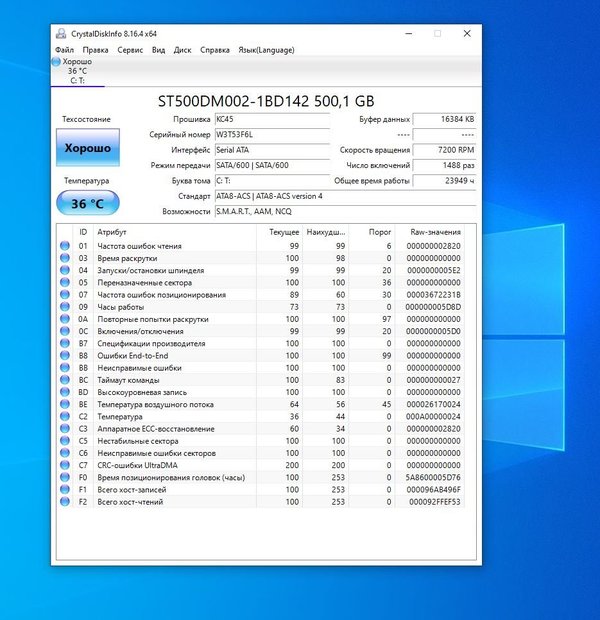Select the C: T: disk tab with Хорошо status
The image size is (600, 620).
click(78, 71)
